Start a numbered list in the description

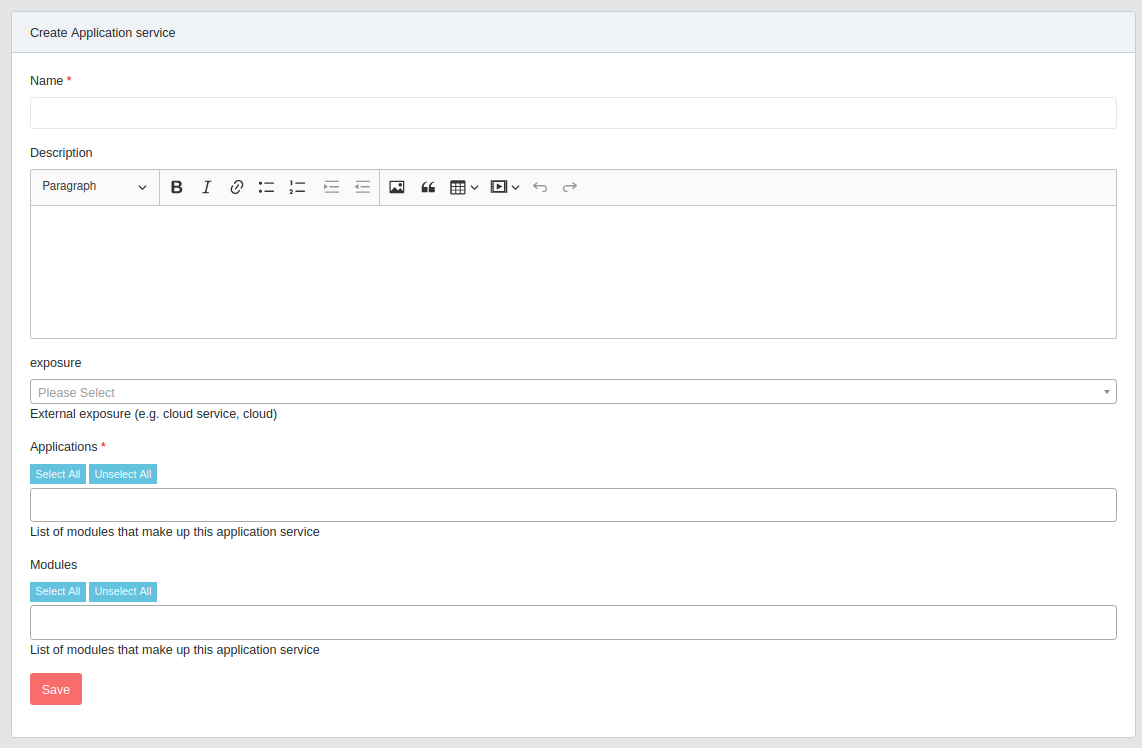pyautogui.click(x=297, y=187)
